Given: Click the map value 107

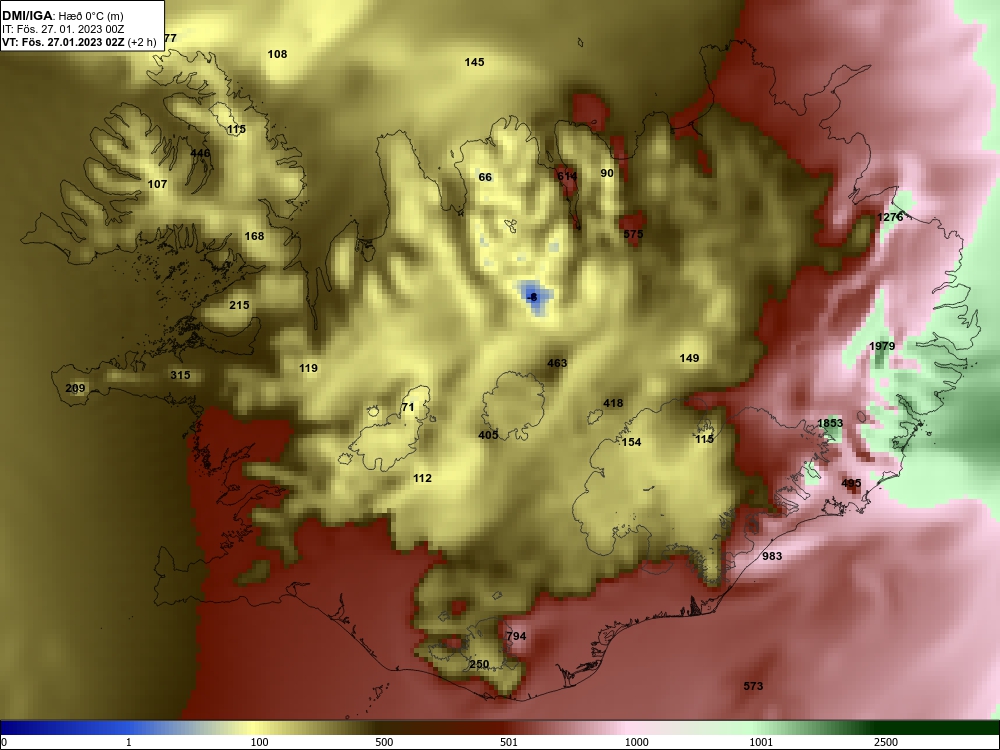Looking at the screenshot, I should [x=157, y=184].
